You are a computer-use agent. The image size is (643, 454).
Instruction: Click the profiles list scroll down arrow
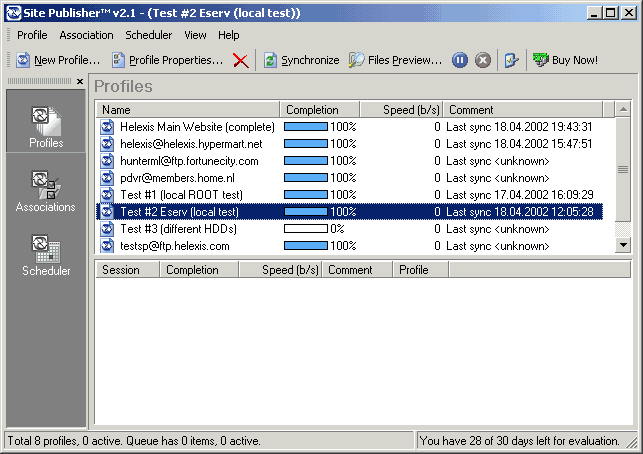(x=623, y=245)
